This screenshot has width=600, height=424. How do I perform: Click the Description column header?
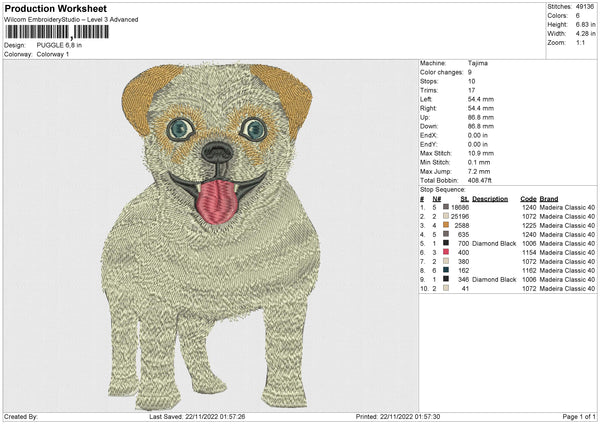[x=490, y=198]
